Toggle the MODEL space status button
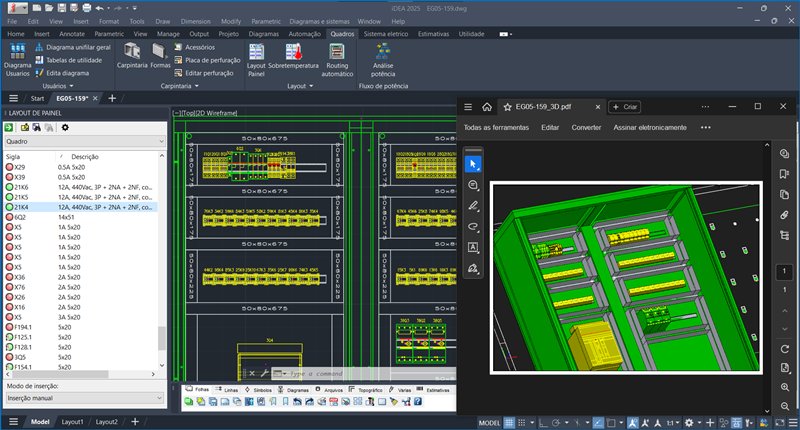The image size is (800, 430). coord(489,422)
